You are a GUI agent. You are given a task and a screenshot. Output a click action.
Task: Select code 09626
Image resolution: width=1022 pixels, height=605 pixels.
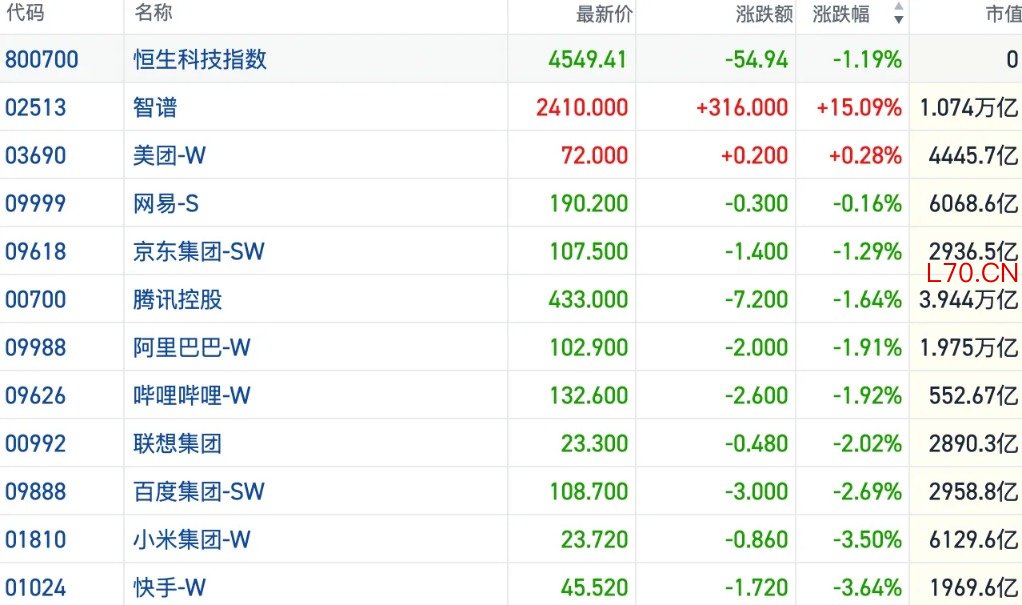pyautogui.click(x=35, y=396)
